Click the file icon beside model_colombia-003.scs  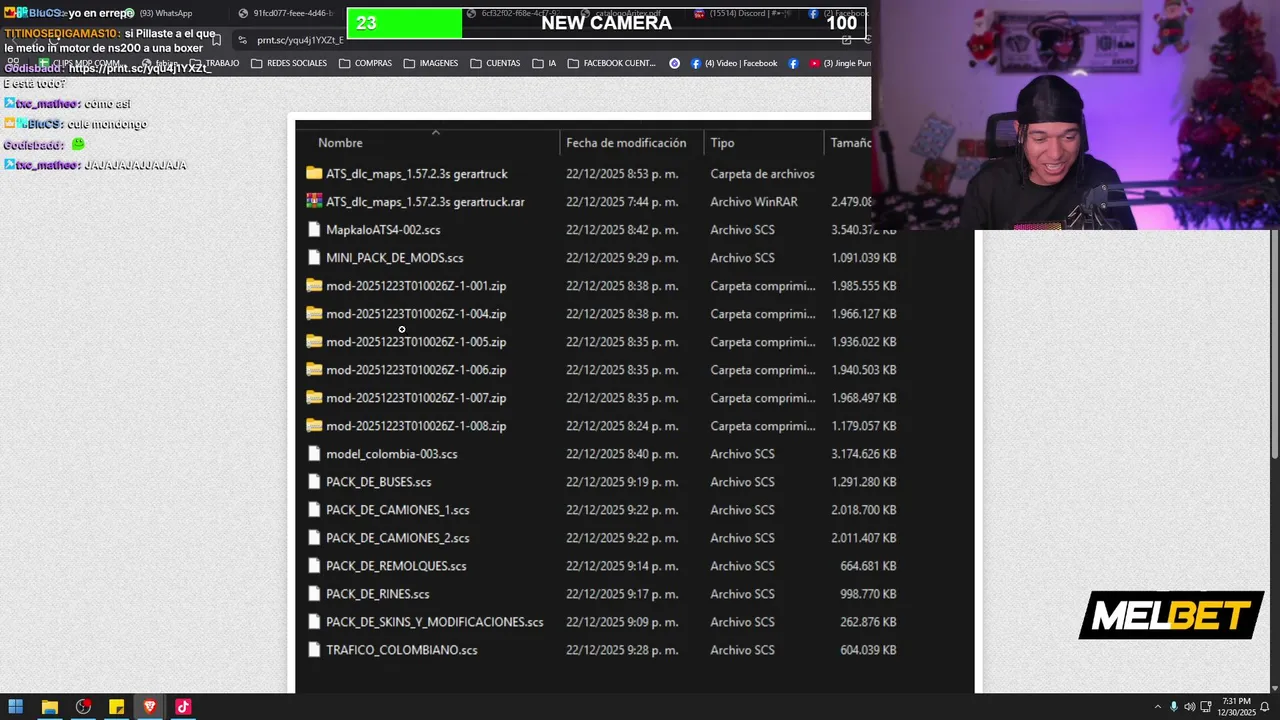[x=314, y=453]
